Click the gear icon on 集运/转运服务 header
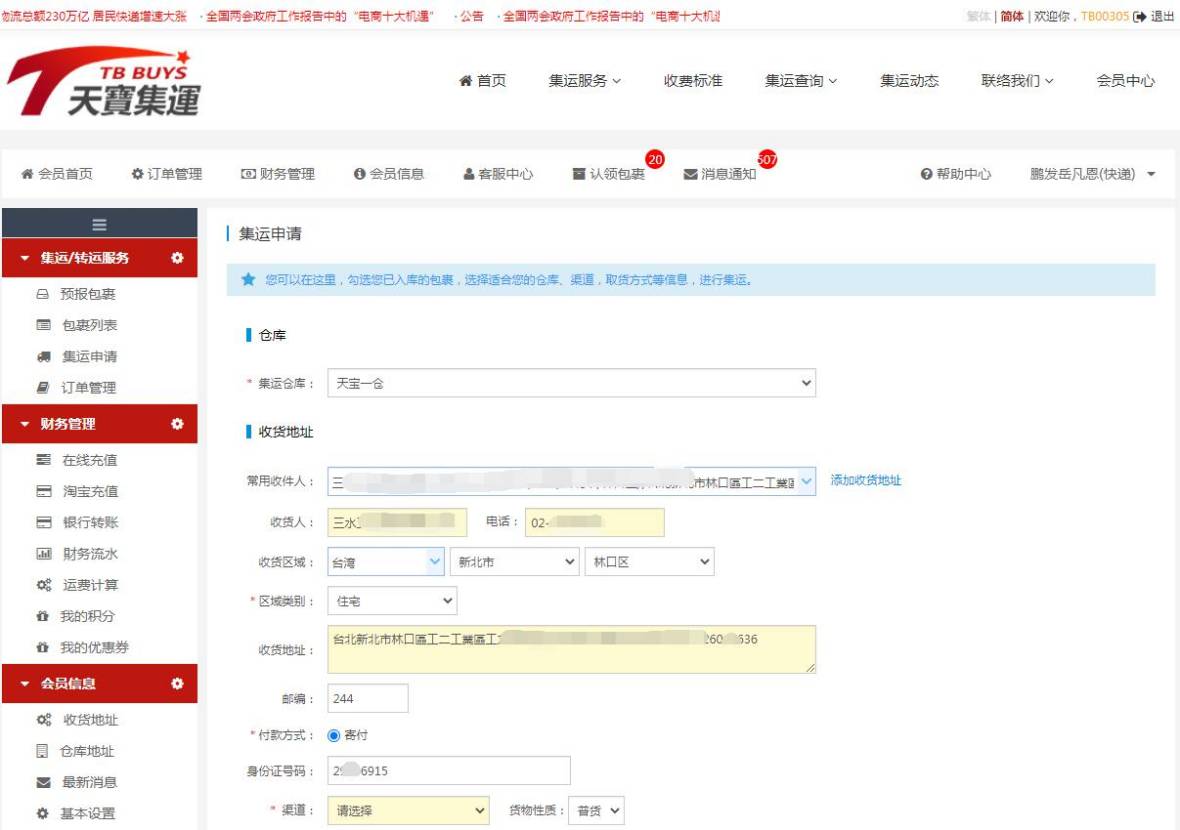 [177, 257]
